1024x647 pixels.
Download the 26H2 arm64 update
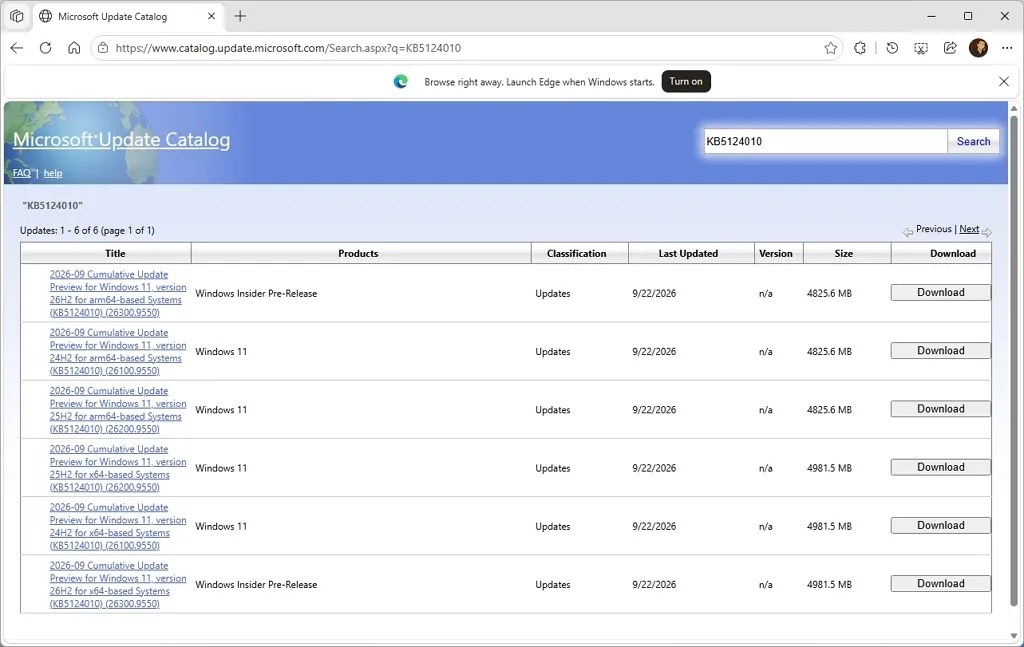pyautogui.click(x=940, y=292)
